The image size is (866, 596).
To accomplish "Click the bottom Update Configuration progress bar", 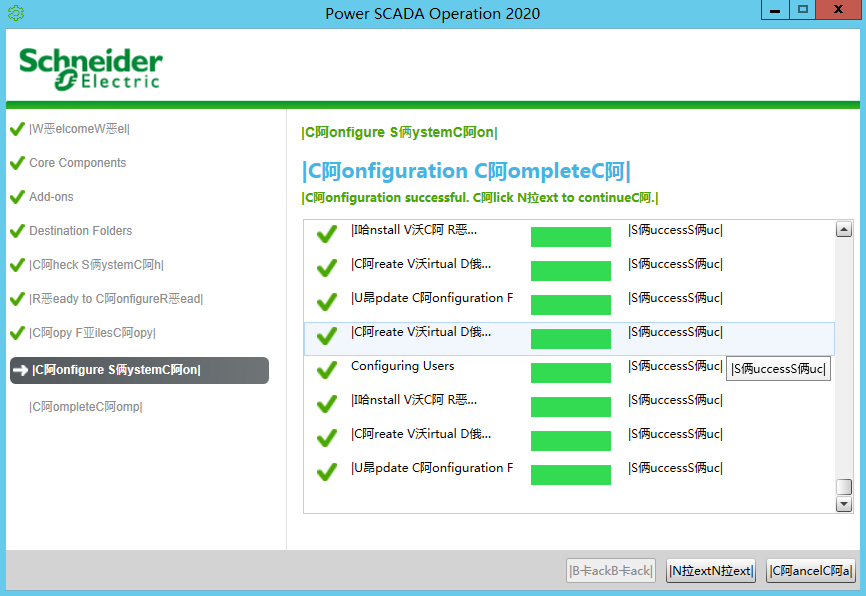I will (571, 475).
